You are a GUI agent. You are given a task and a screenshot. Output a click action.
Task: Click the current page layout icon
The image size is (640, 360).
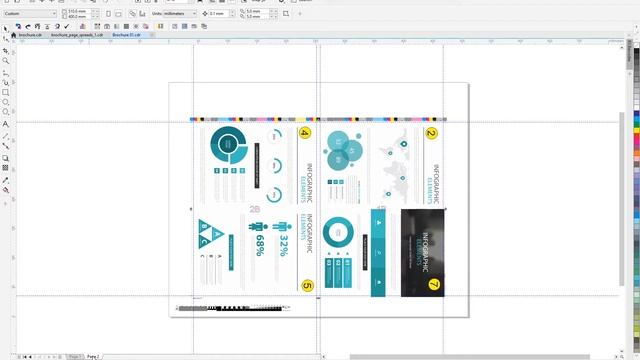142,14
